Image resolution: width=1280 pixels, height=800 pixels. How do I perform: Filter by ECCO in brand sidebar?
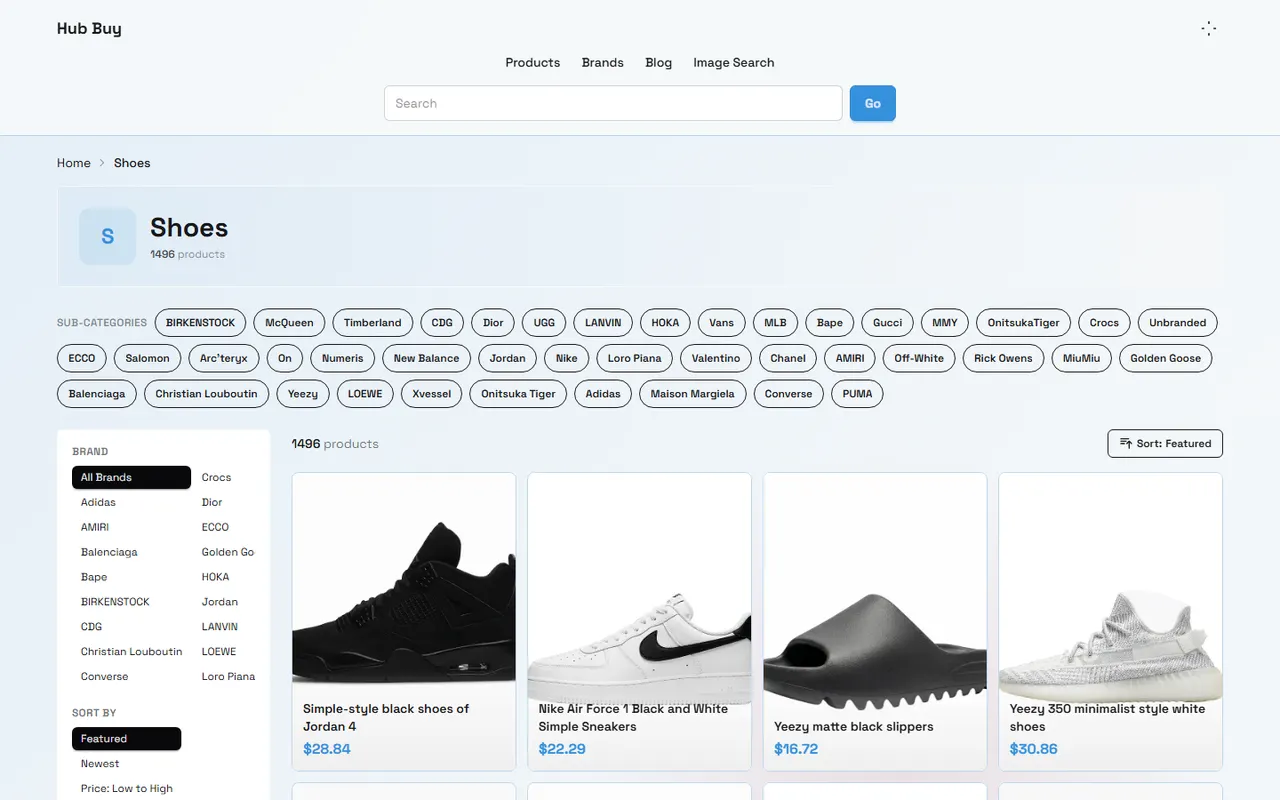(215, 527)
